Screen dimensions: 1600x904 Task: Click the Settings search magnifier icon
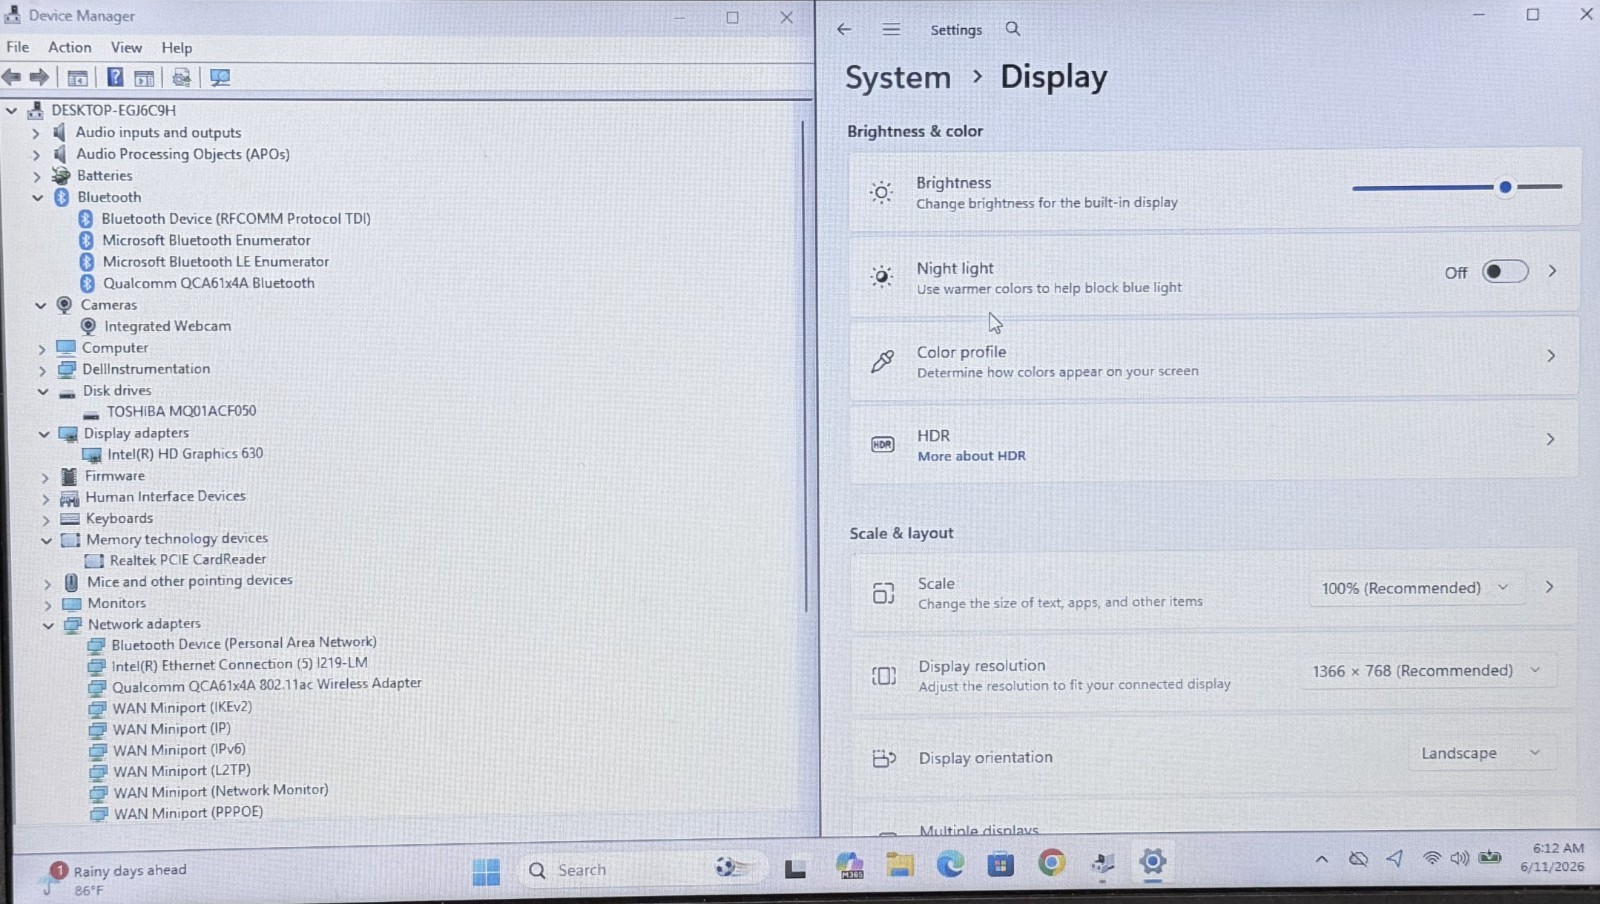pos(1013,29)
